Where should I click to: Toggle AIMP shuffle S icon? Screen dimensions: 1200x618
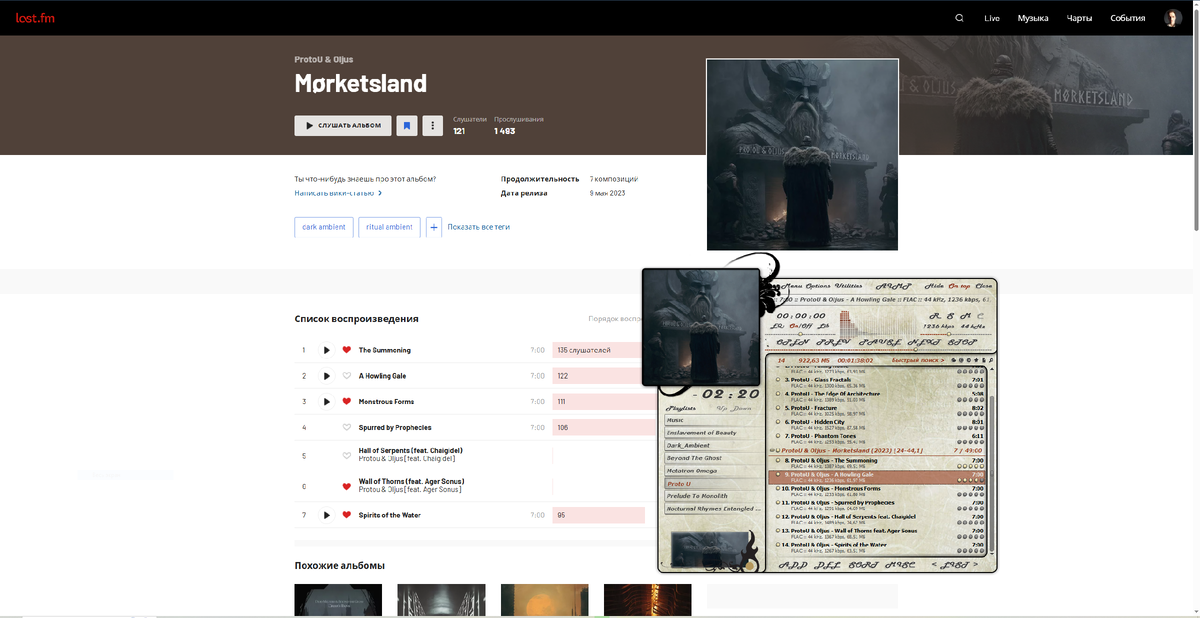950,316
